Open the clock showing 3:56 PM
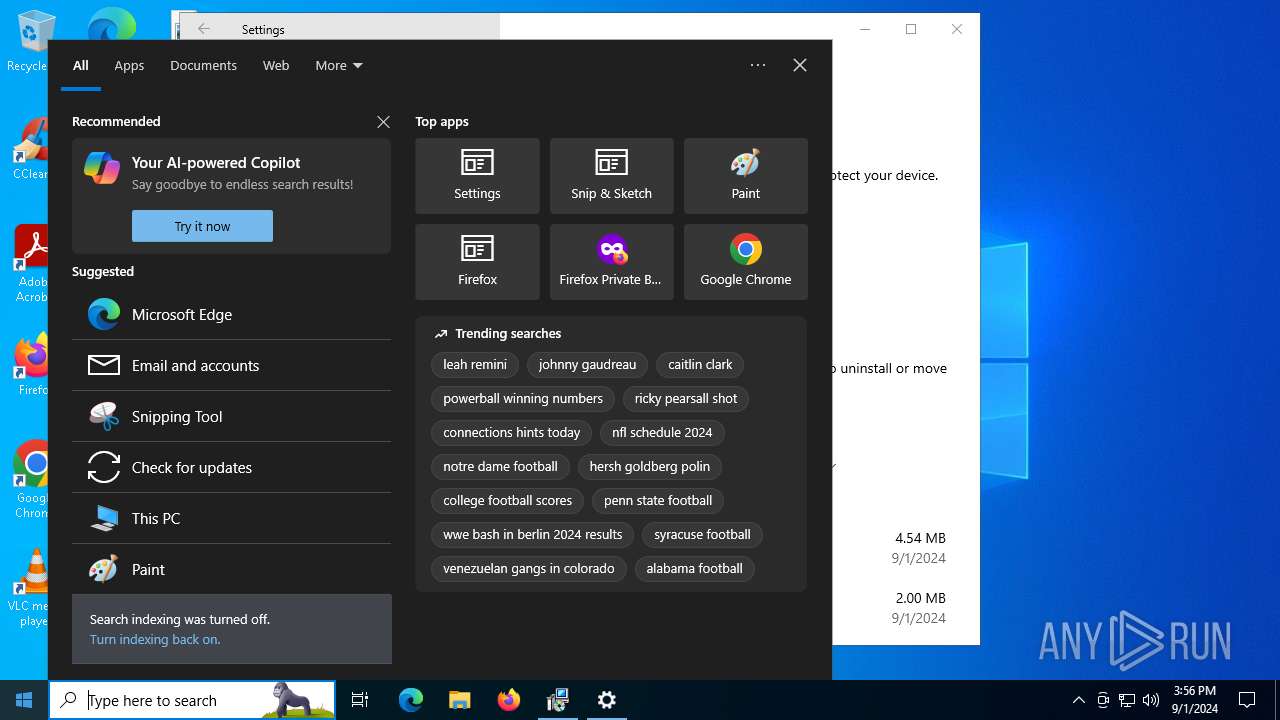This screenshot has width=1280, height=720. click(x=1195, y=700)
